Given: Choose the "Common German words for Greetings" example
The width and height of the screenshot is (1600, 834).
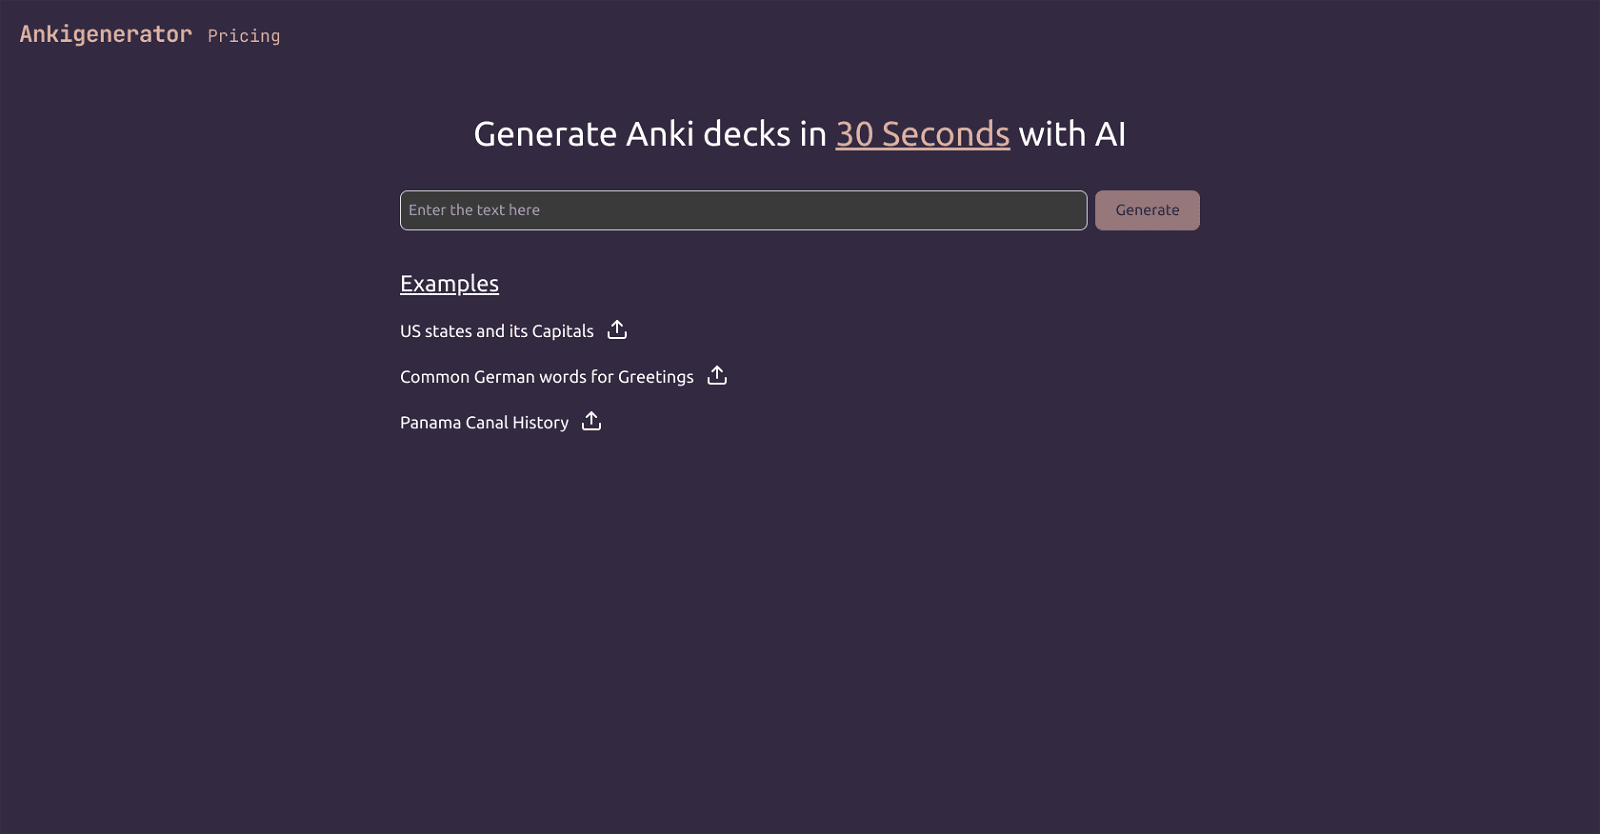Looking at the screenshot, I should click(x=546, y=377).
